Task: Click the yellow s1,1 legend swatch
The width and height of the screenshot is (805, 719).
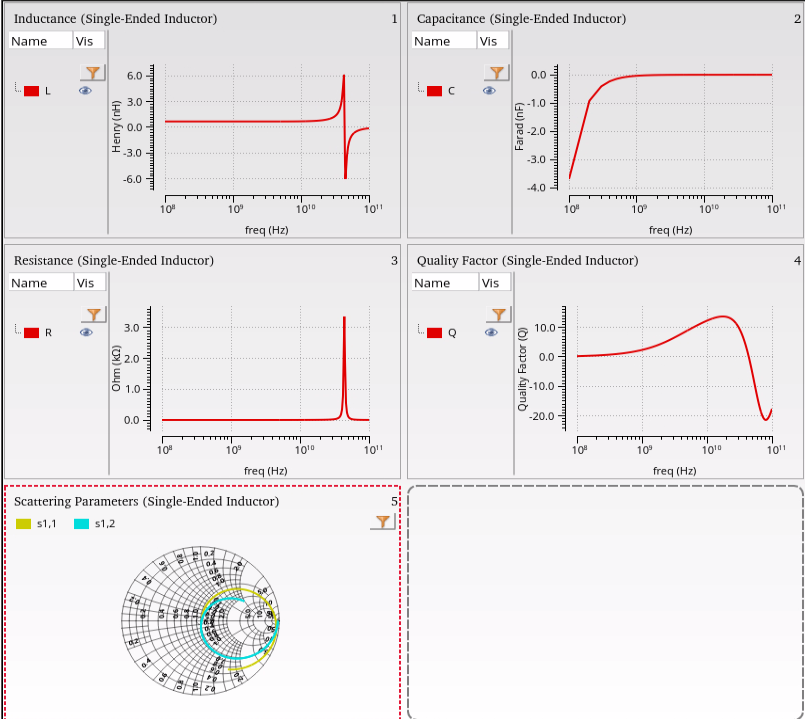Action: 24,524
